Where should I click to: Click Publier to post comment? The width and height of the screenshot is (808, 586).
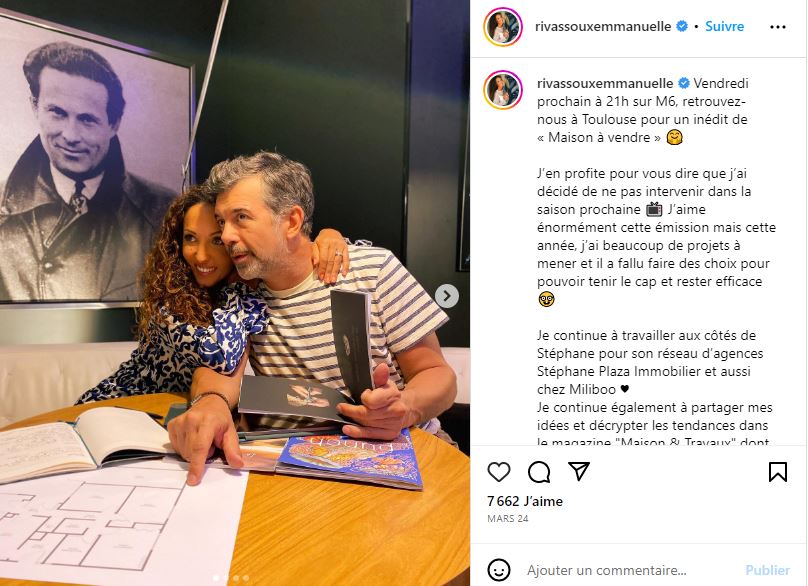(767, 570)
